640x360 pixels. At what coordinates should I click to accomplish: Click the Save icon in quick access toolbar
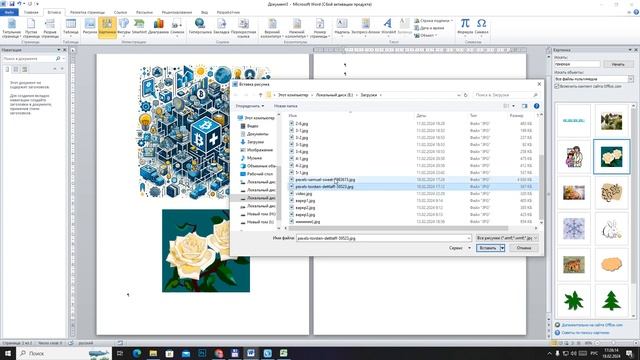point(11,4)
